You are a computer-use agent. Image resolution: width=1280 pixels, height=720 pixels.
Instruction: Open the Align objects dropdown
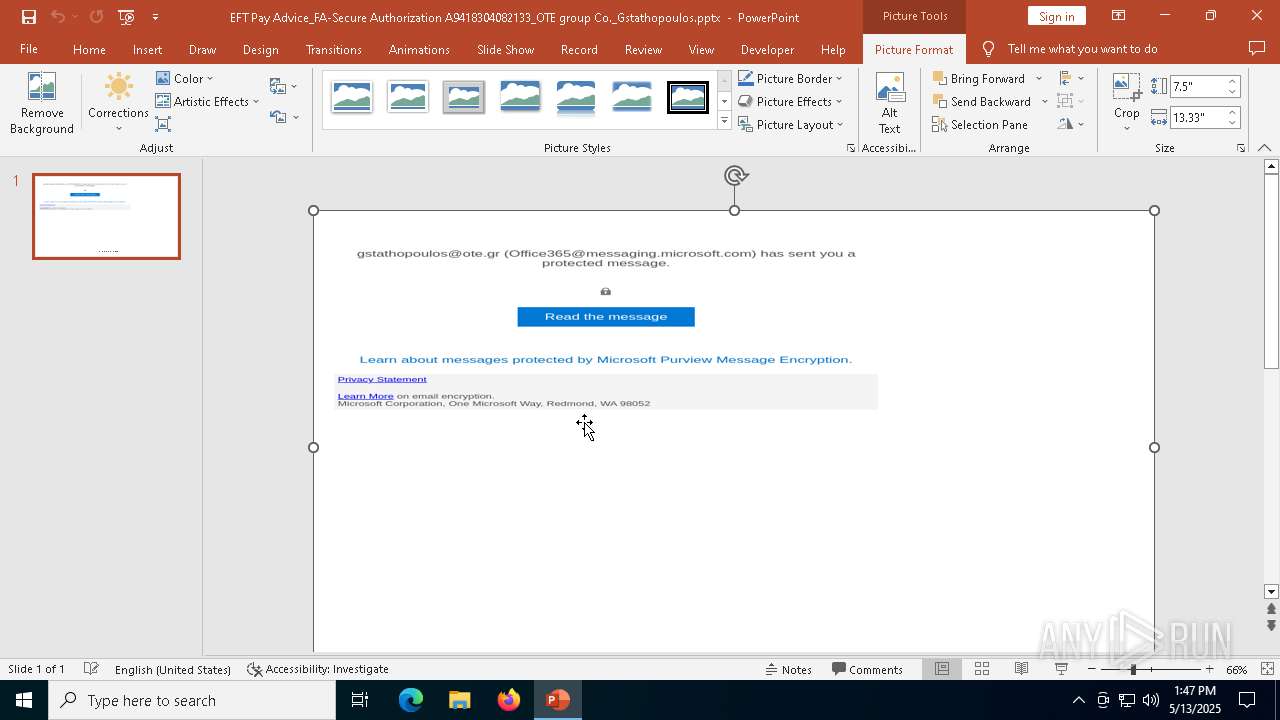(1071, 78)
